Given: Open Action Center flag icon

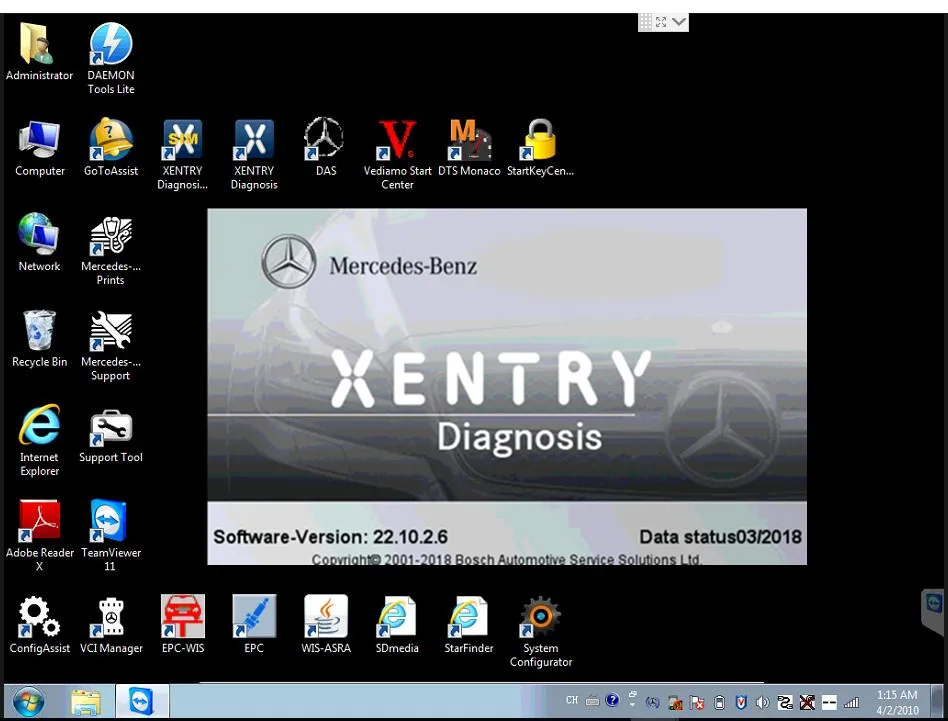Looking at the screenshot, I should click(x=697, y=703).
